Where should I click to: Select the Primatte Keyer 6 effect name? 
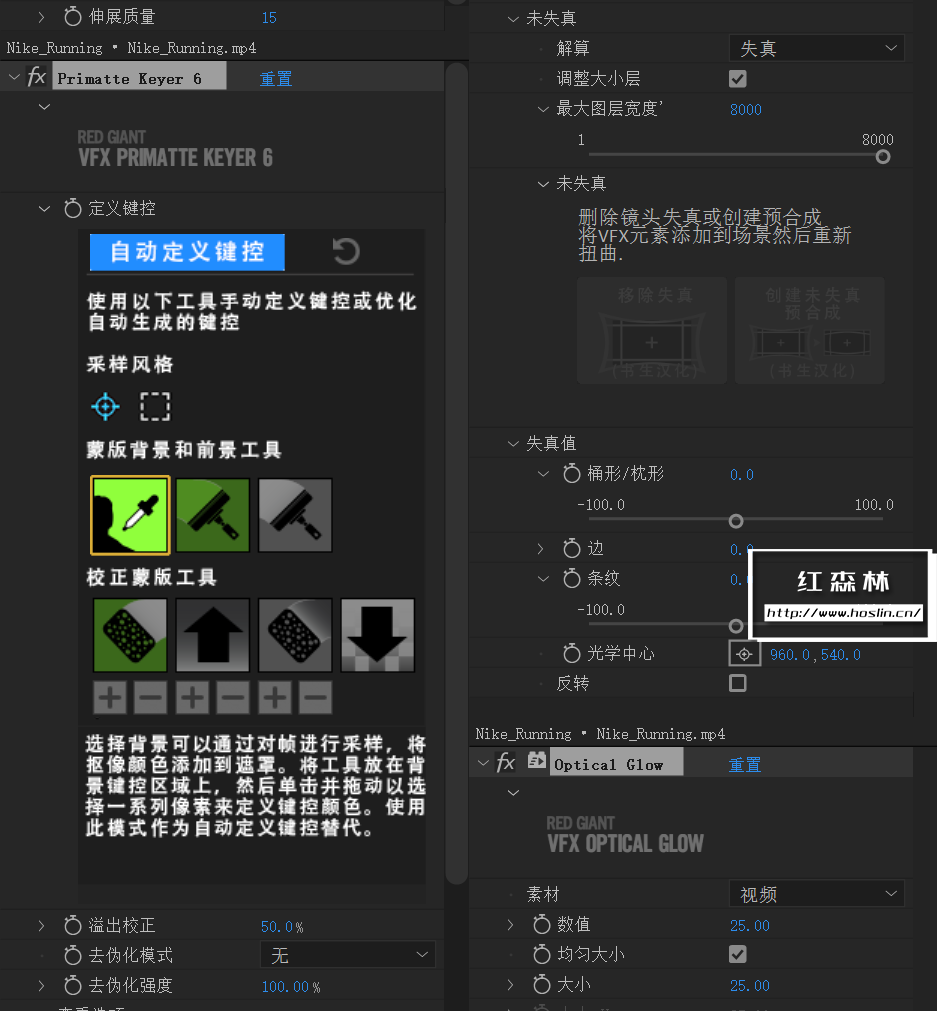[139, 77]
